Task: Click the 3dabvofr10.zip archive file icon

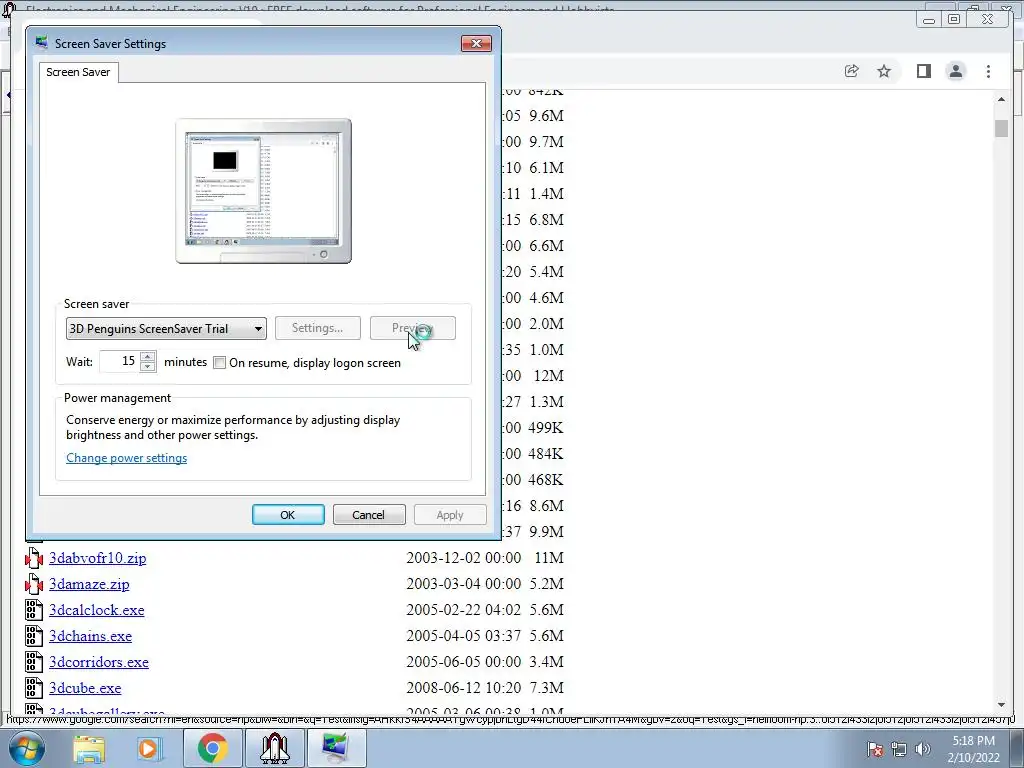Action: [34, 558]
